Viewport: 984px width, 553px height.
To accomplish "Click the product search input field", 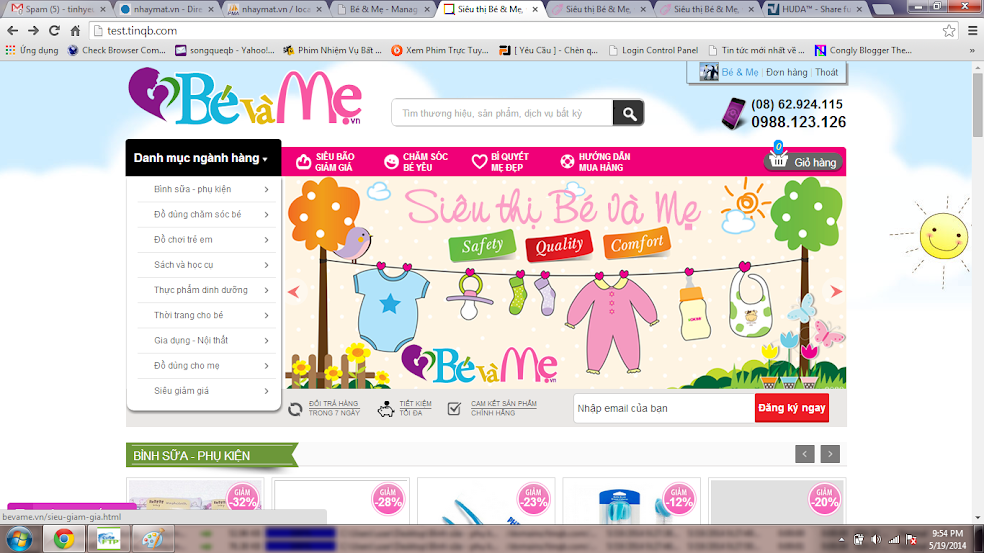I will coord(502,113).
